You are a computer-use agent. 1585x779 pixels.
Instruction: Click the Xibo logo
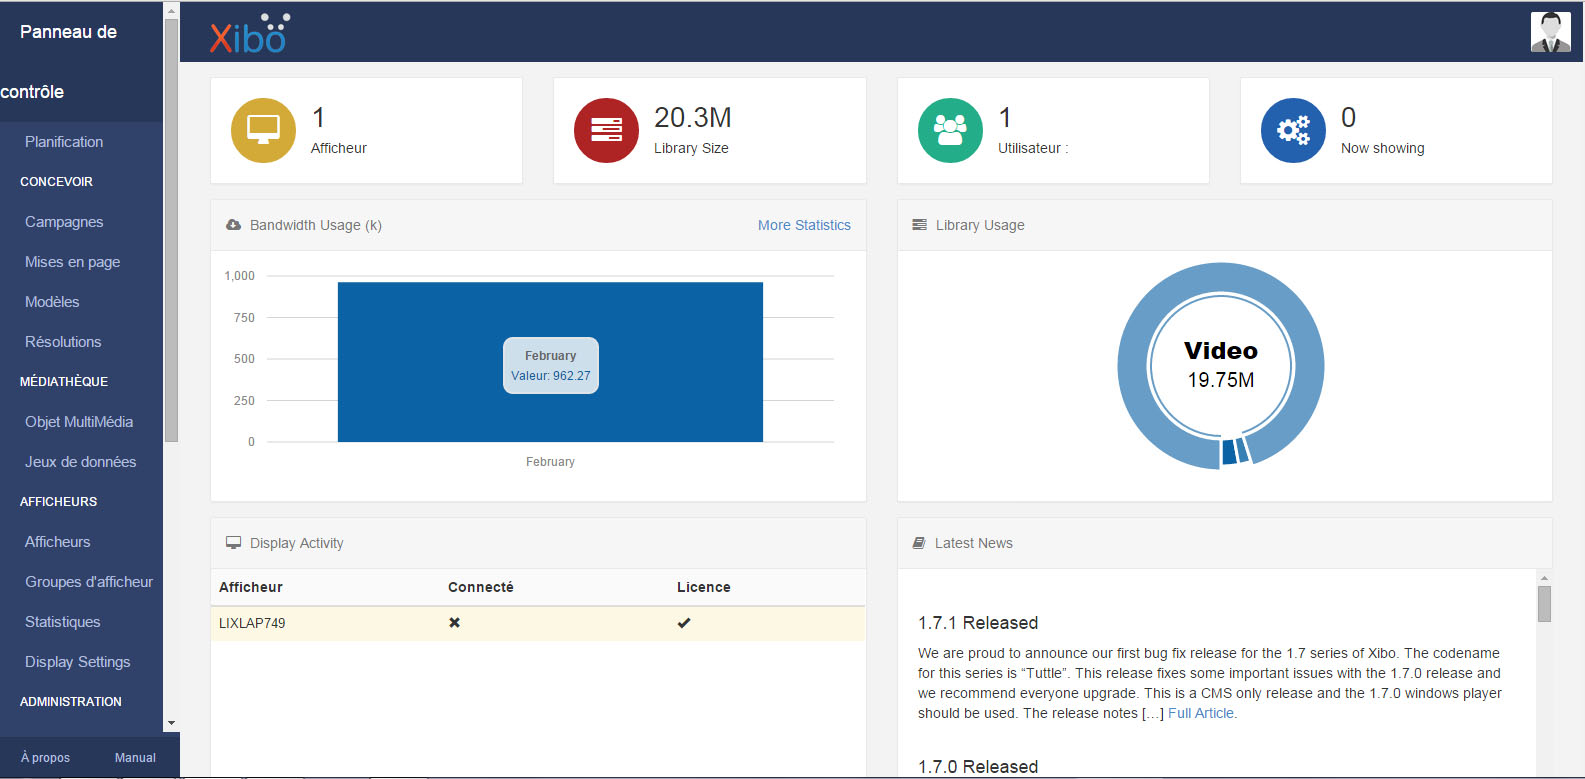point(249,35)
